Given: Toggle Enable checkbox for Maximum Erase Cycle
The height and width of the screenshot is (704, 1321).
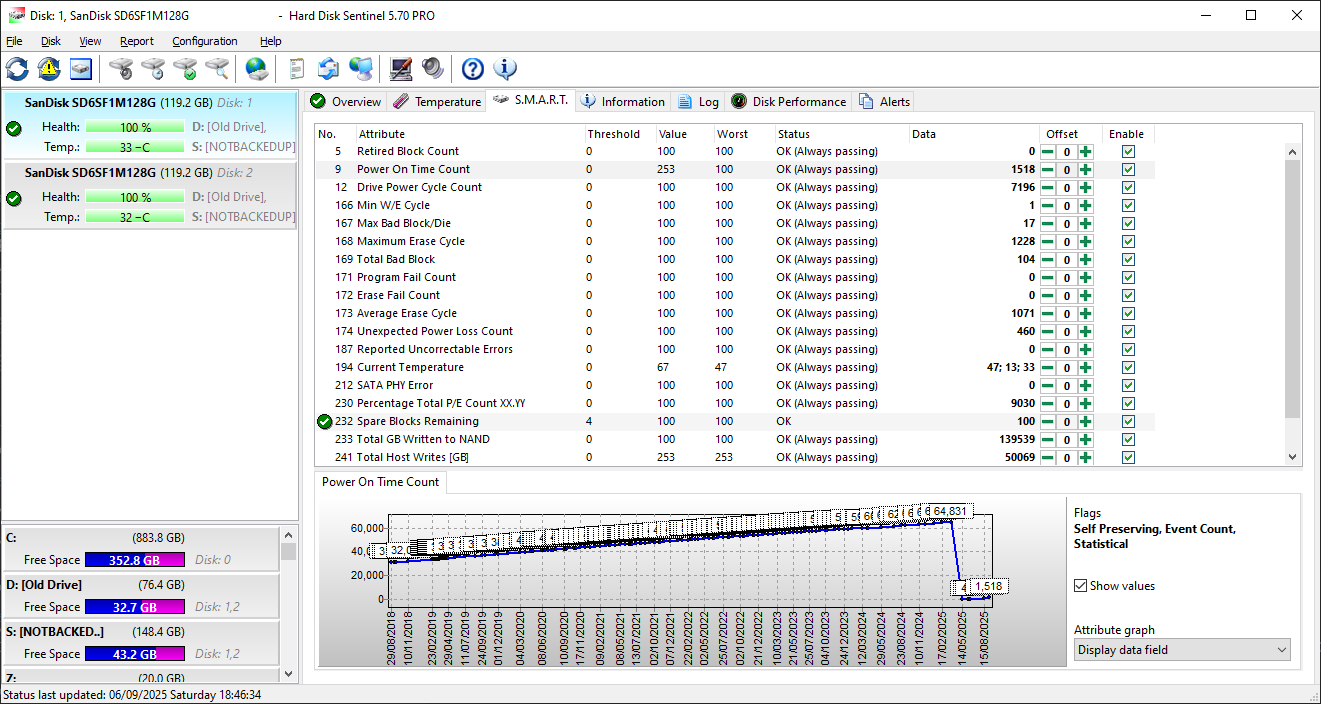Looking at the screenshot, I should tap(1128, 242).
